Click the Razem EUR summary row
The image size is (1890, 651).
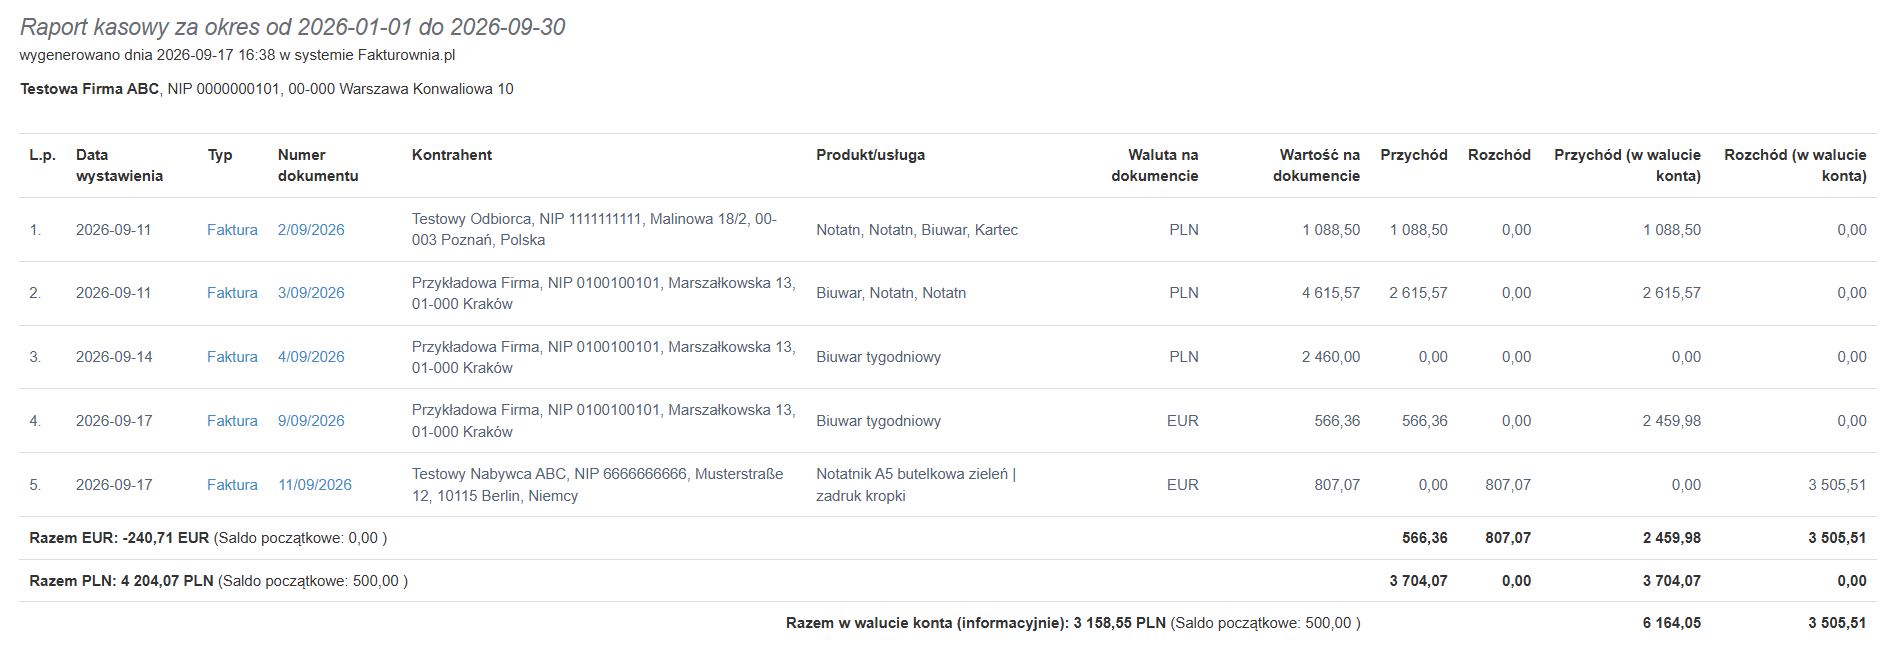point(947,538)
